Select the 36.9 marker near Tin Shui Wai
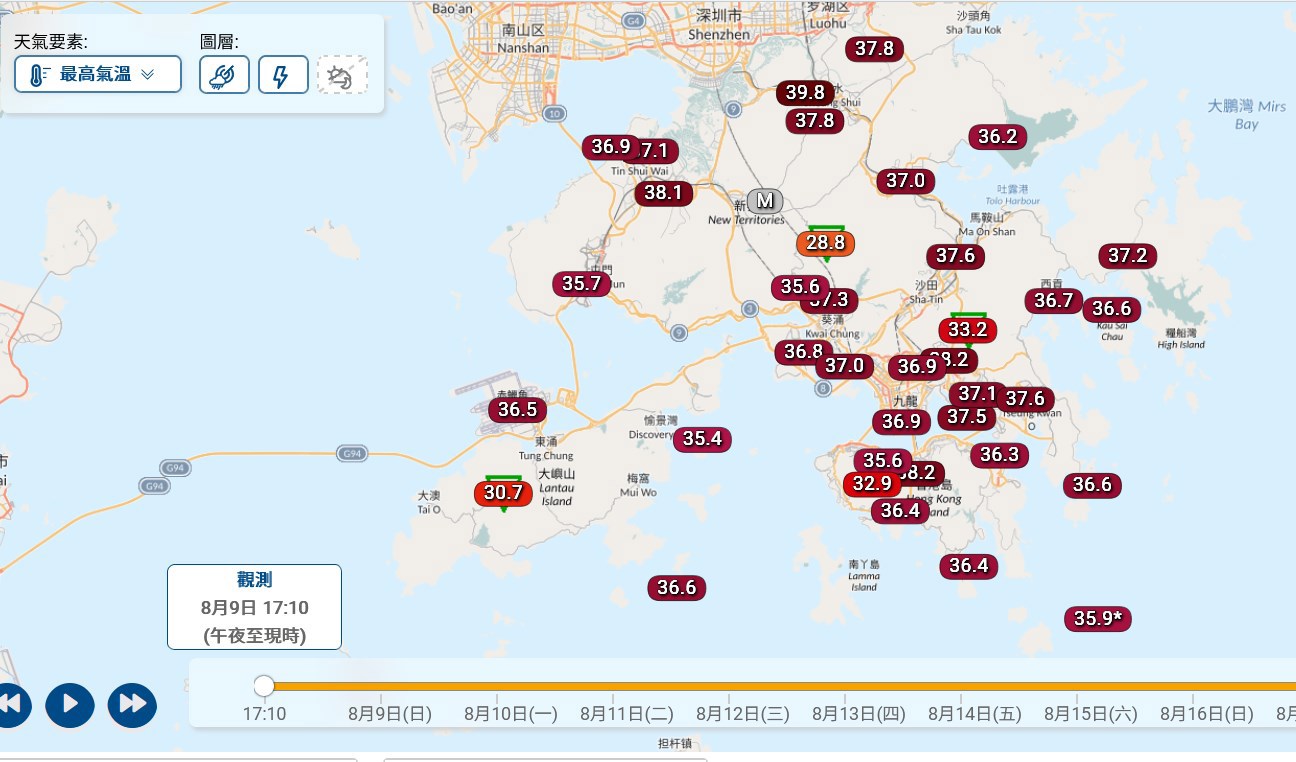1296x762 pixels. coord(611,147)
